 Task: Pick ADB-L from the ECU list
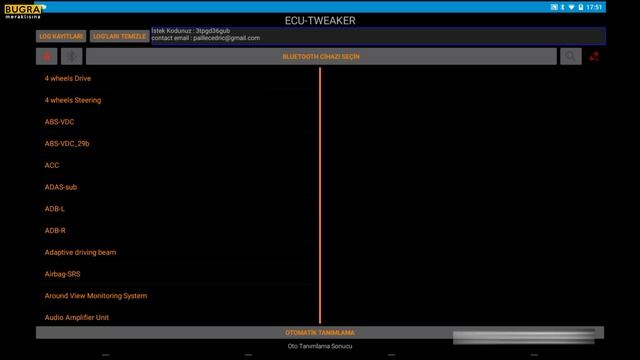(x=54, y=209)
